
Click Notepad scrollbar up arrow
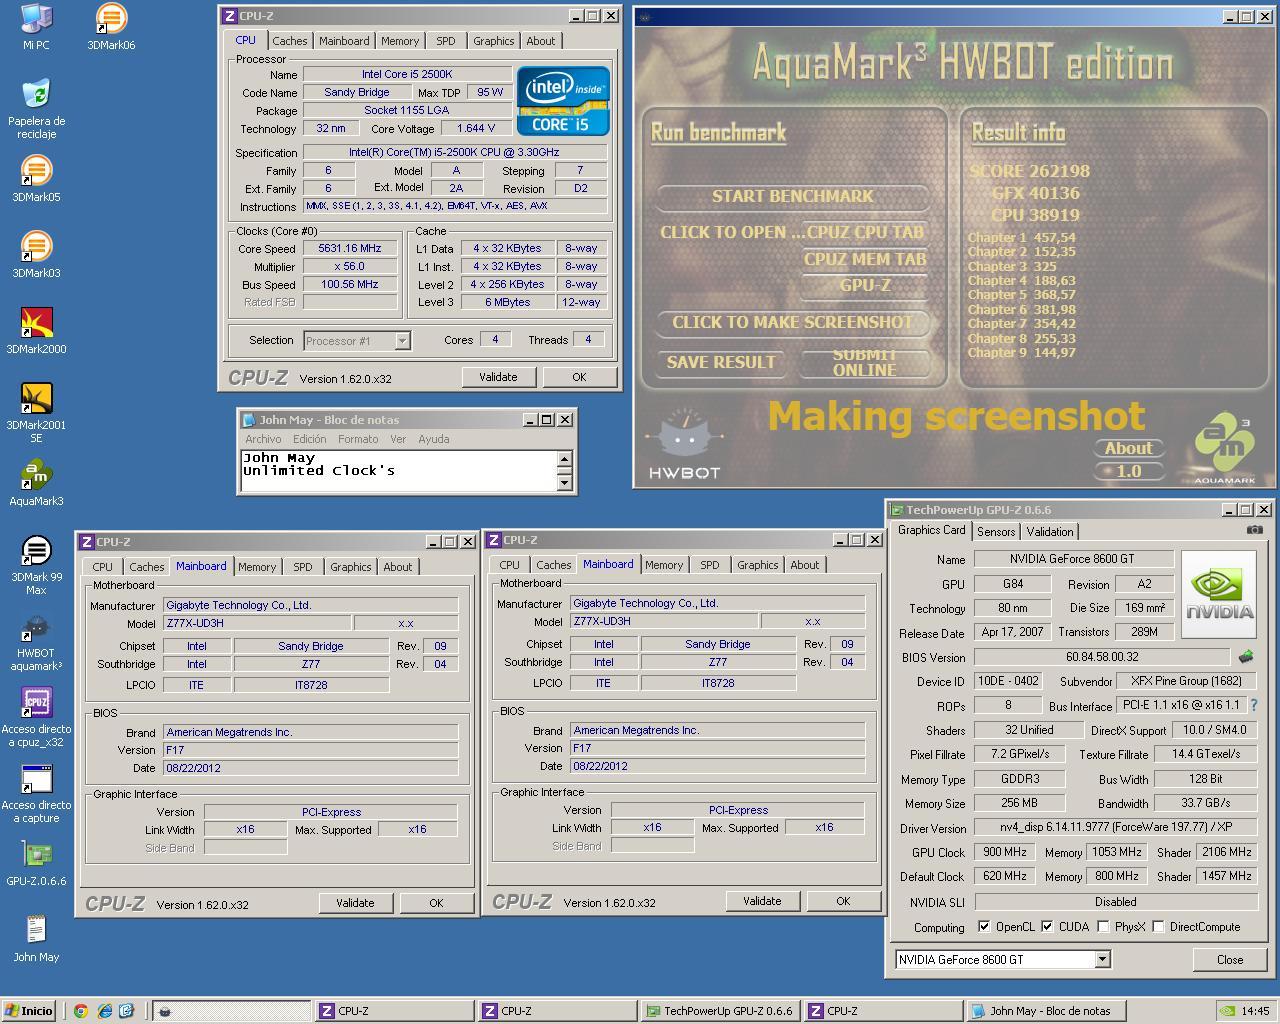tap(565, 459)
